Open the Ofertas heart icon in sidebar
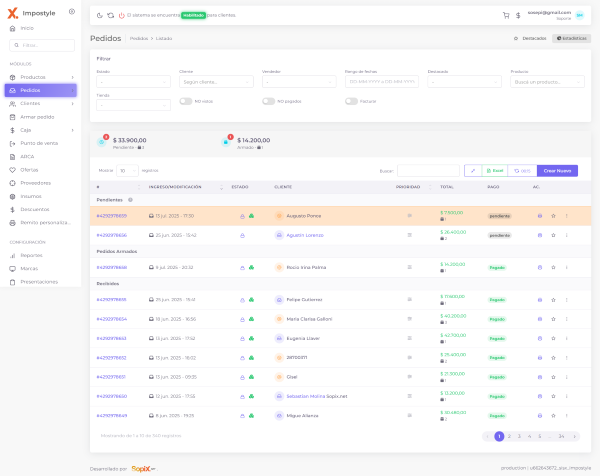 (12, 169)
